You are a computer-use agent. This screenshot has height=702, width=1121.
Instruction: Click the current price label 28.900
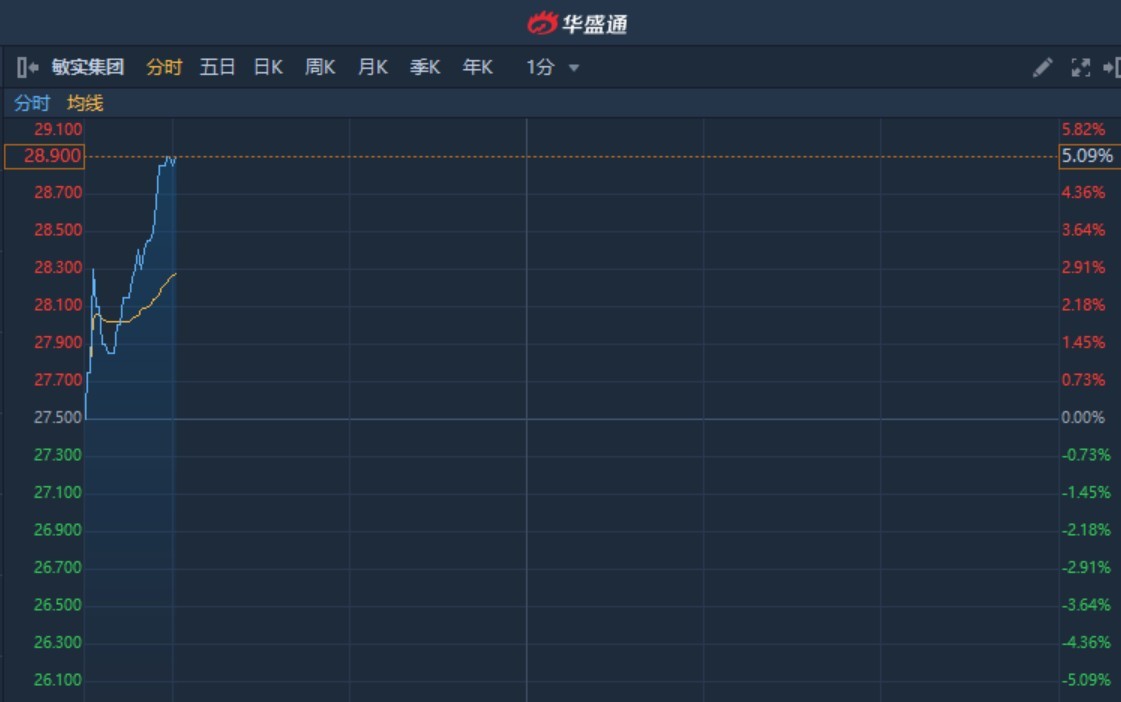click(44, 156)
